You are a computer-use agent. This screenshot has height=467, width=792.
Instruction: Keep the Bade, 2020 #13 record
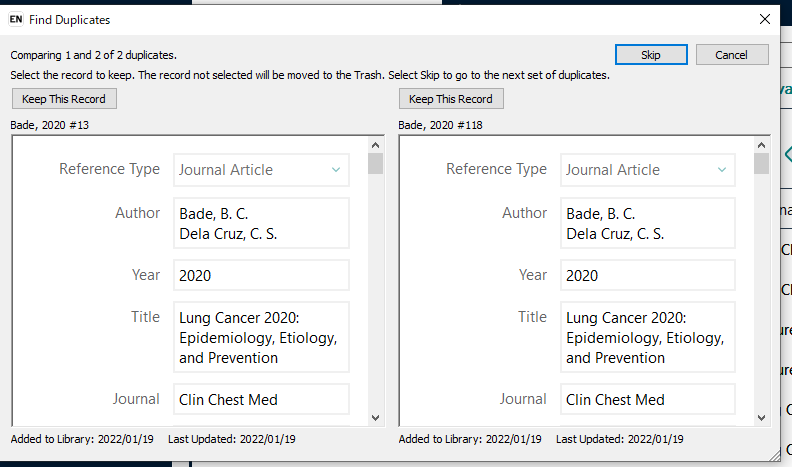tap(63, 99)
